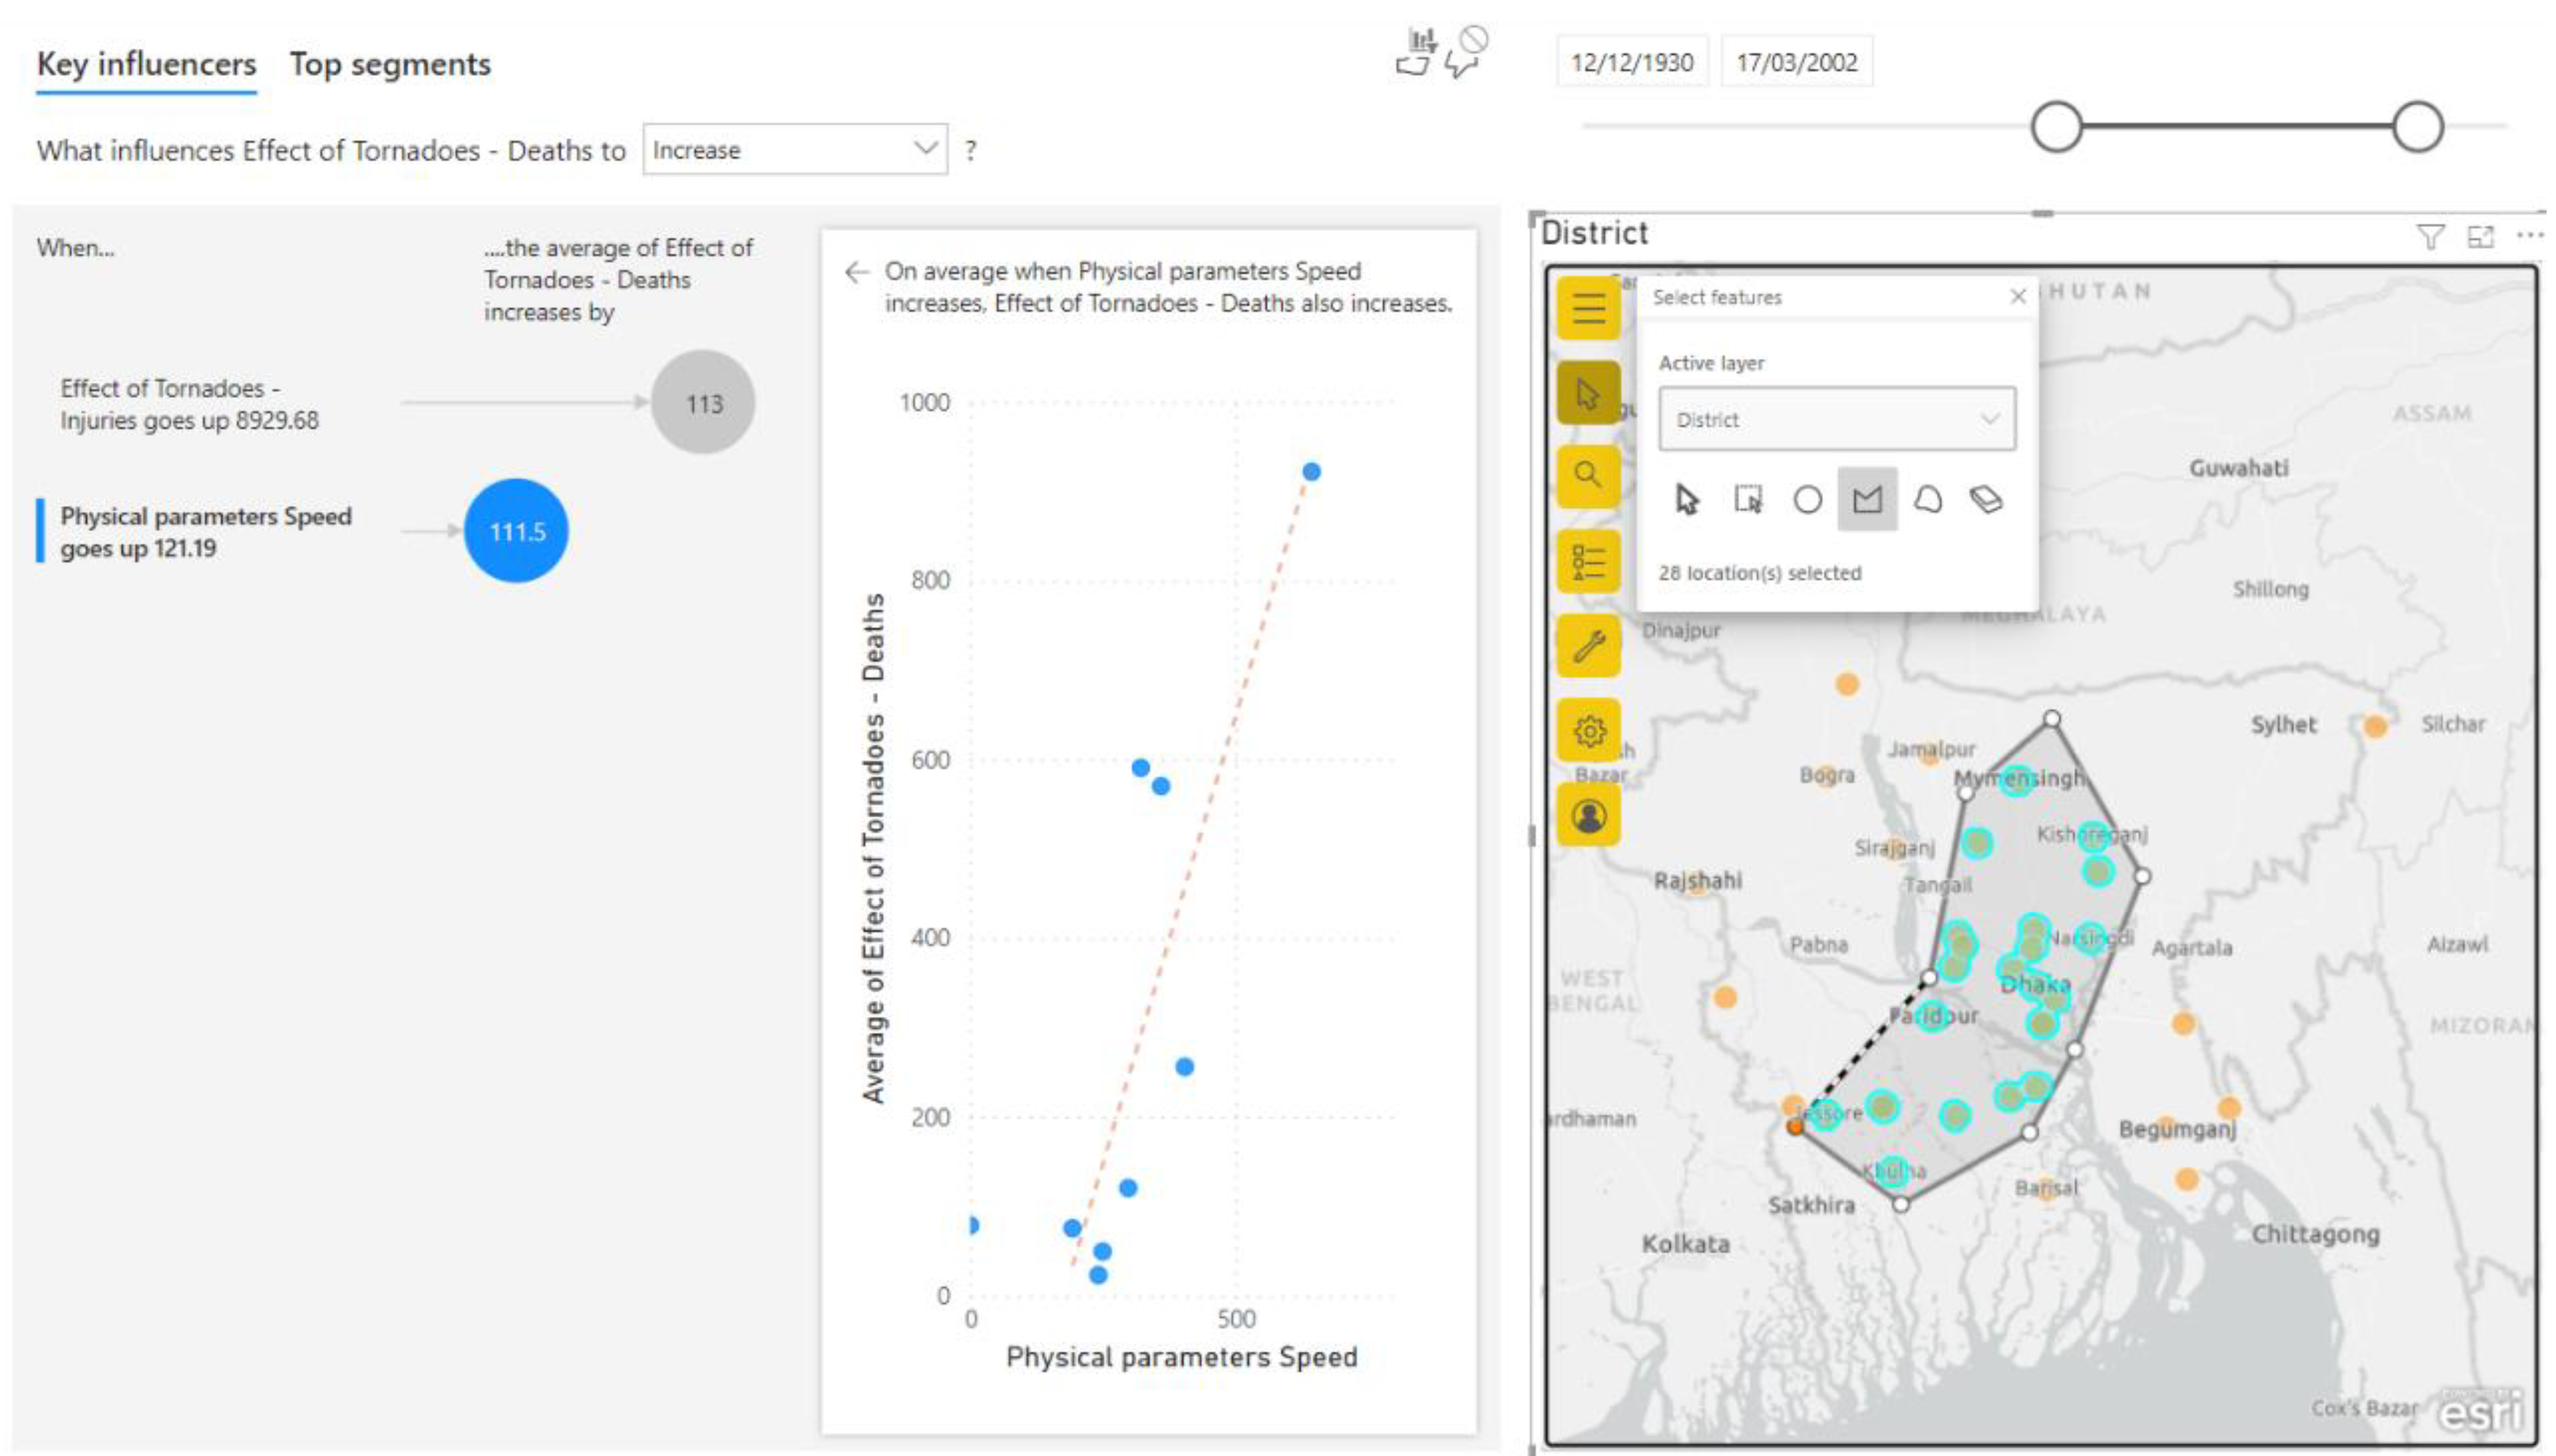The height and width of the screenshot is (1456, 2556).
Task: Click the top data point in scatter chart
Action: (x=1311, y=472)
